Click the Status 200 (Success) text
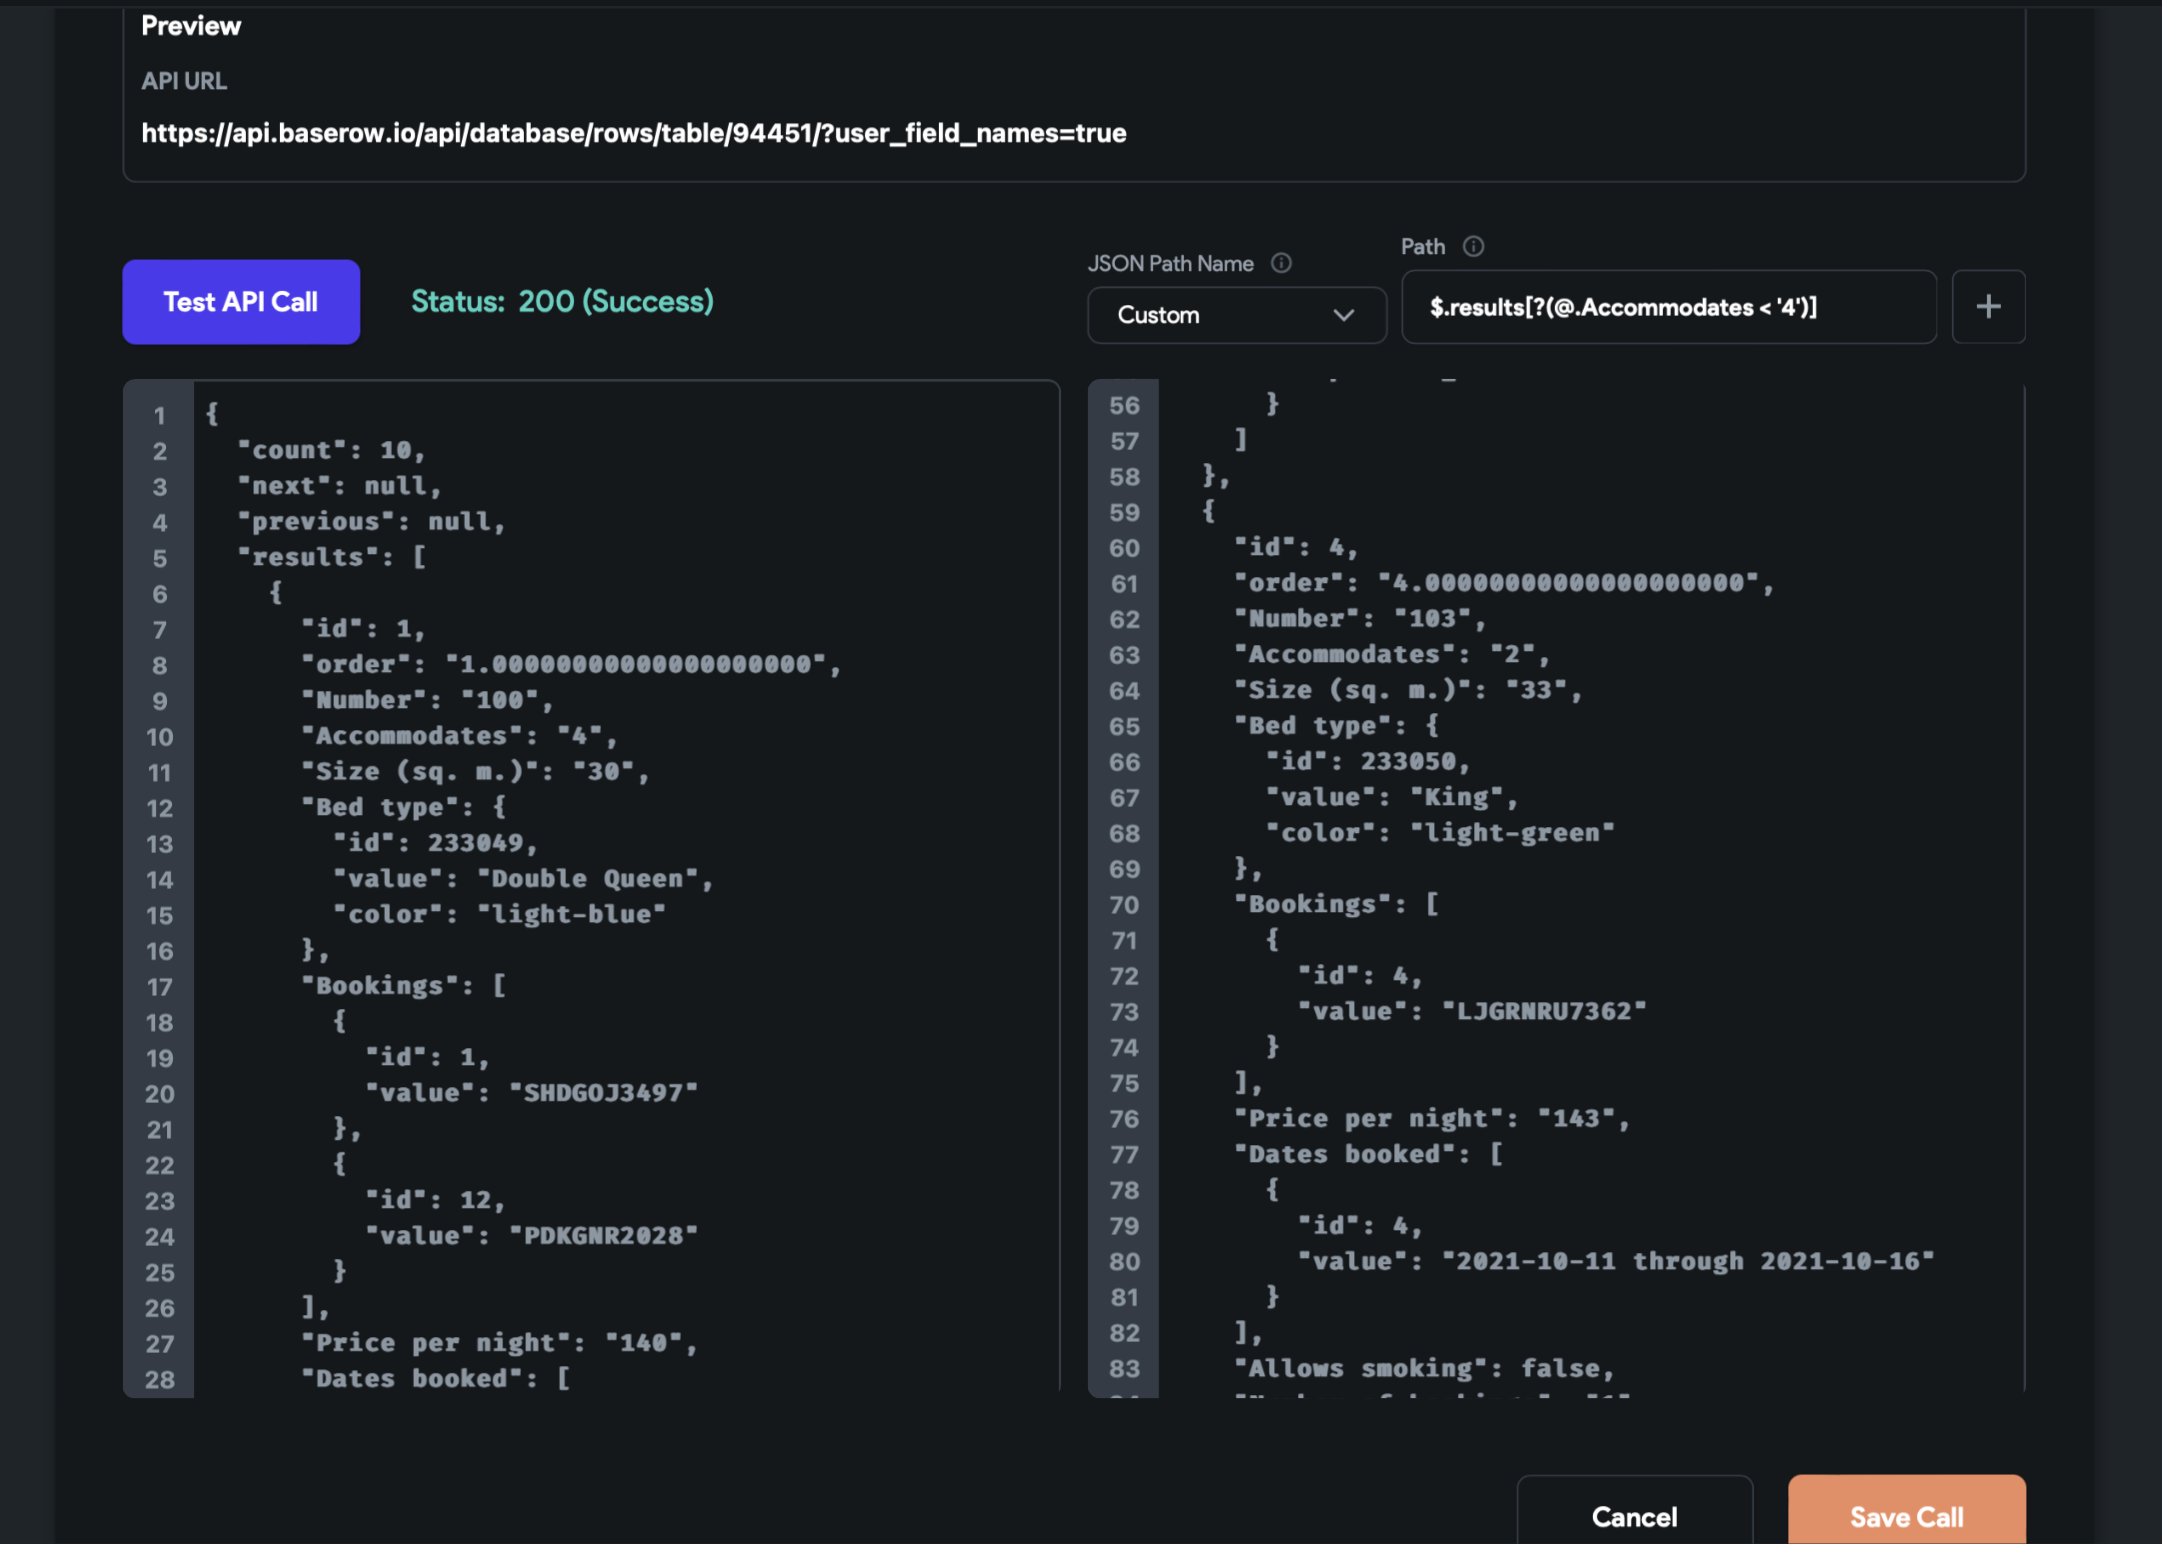 click(562, 301)
